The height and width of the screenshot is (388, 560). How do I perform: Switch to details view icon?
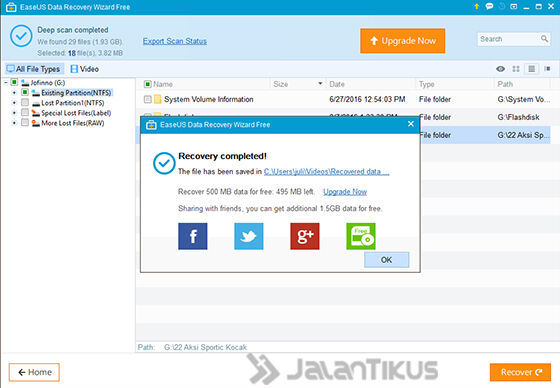547,69
